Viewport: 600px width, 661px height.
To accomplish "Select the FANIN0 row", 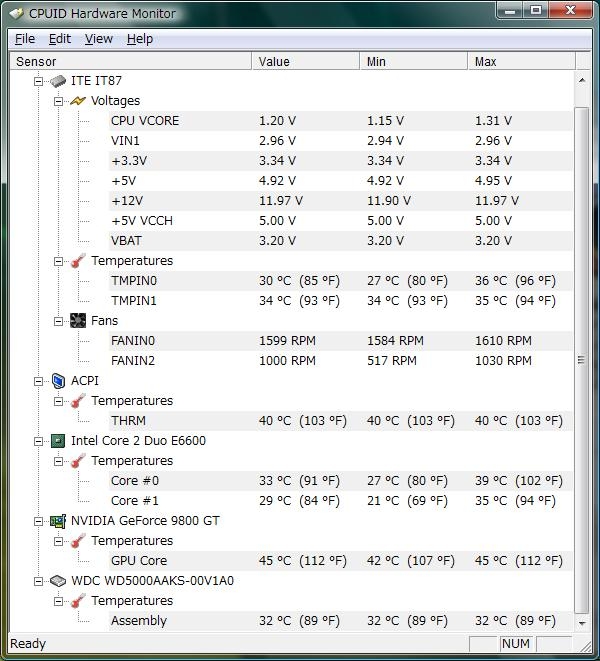I will [341, 341].
